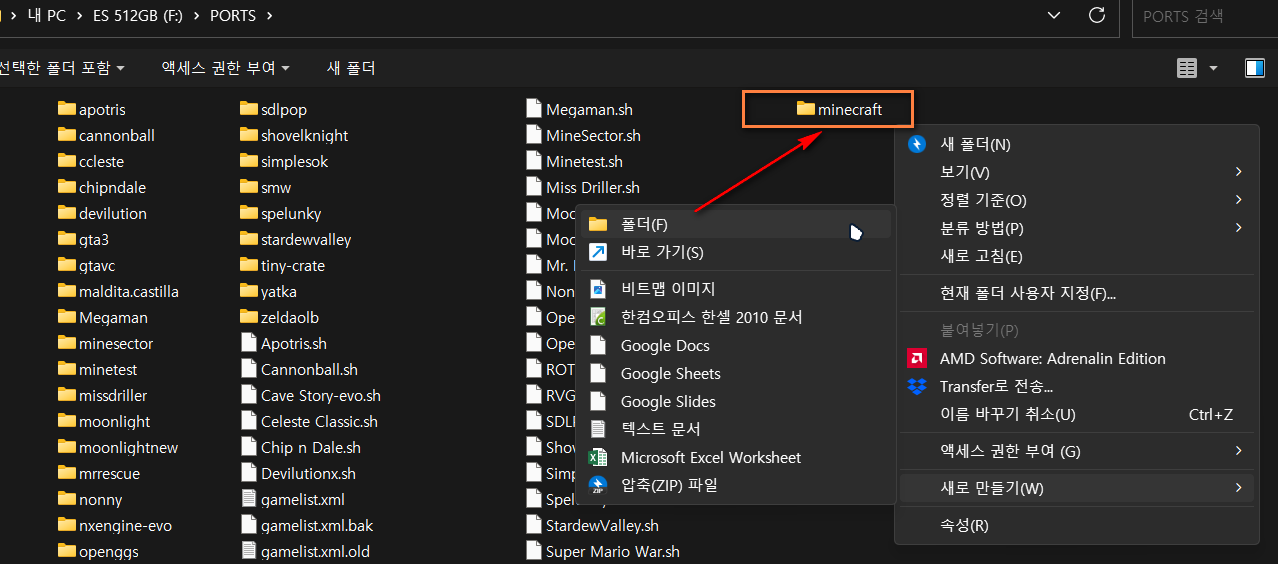This screenshot has height=564, width=1278.
Task: Click the ES 512GB (F:) breadcrumb
Action: point(137,16)
